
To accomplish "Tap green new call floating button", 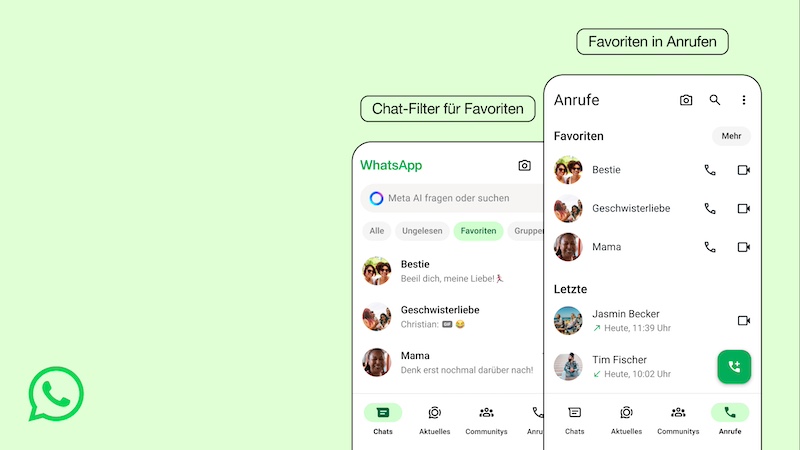I will point(734,366).
